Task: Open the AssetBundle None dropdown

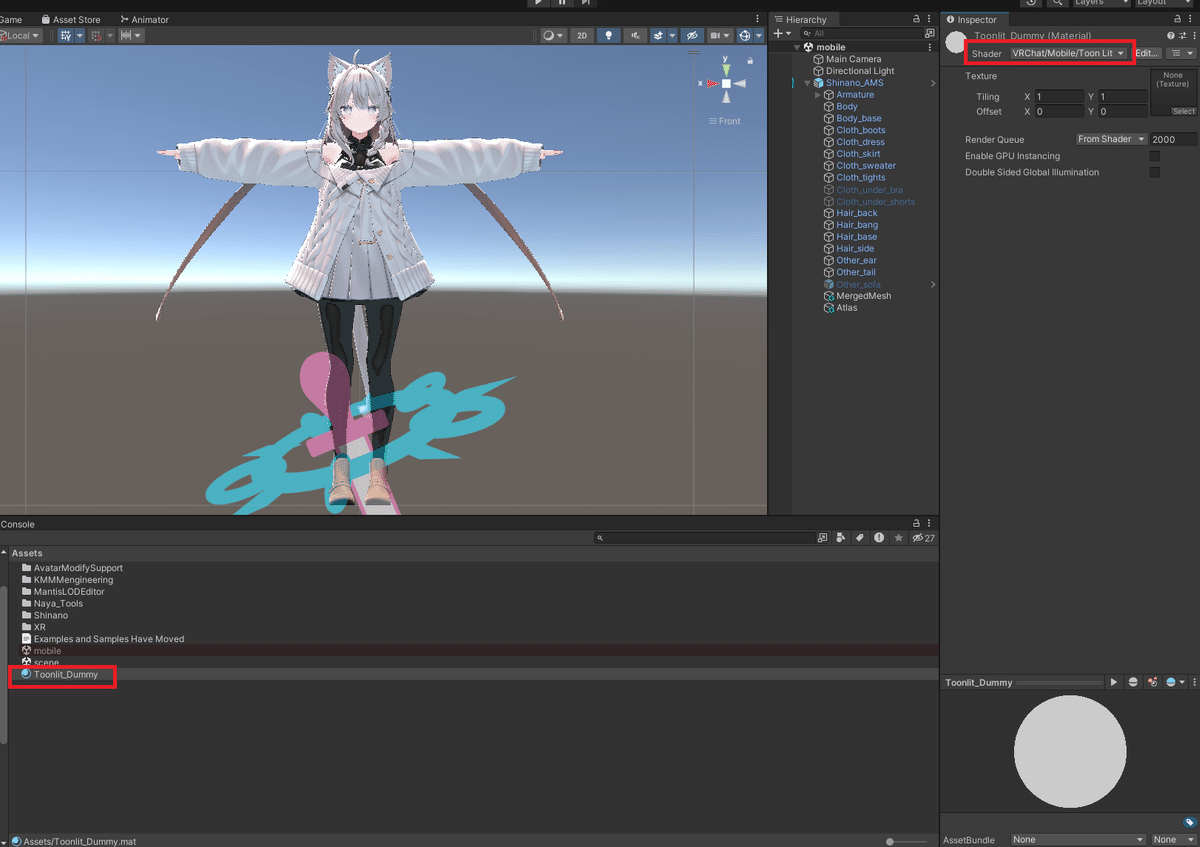Action: coord(1078,840)
